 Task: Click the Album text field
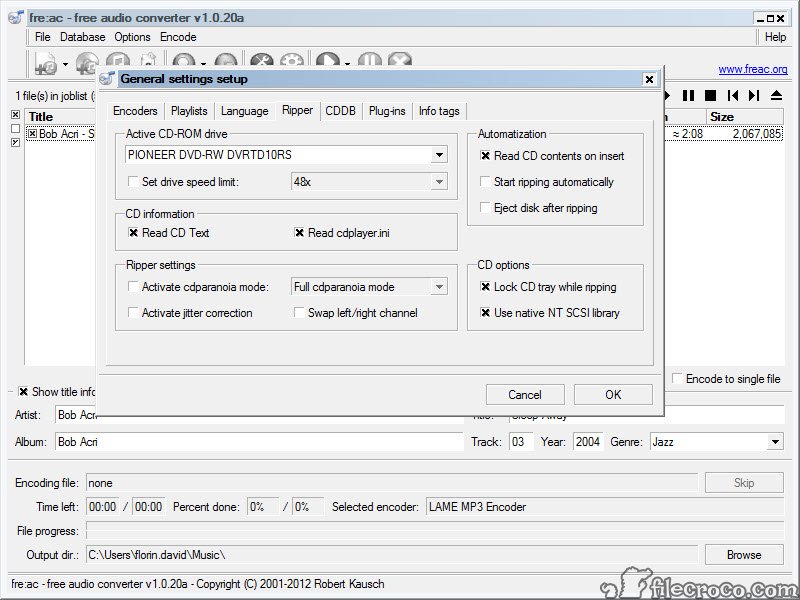258,442
